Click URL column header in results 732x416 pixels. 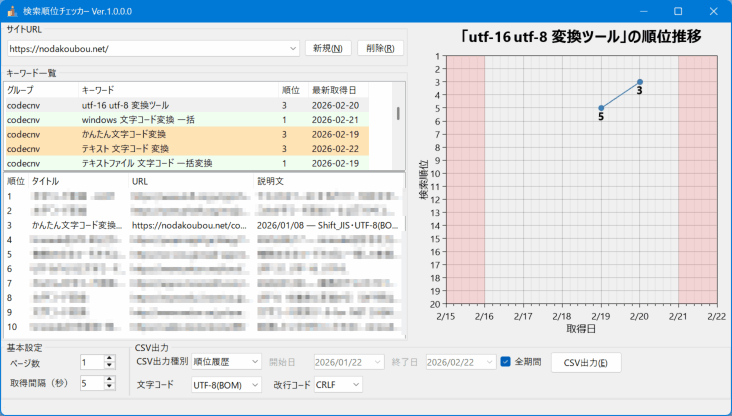pos(191,181)
